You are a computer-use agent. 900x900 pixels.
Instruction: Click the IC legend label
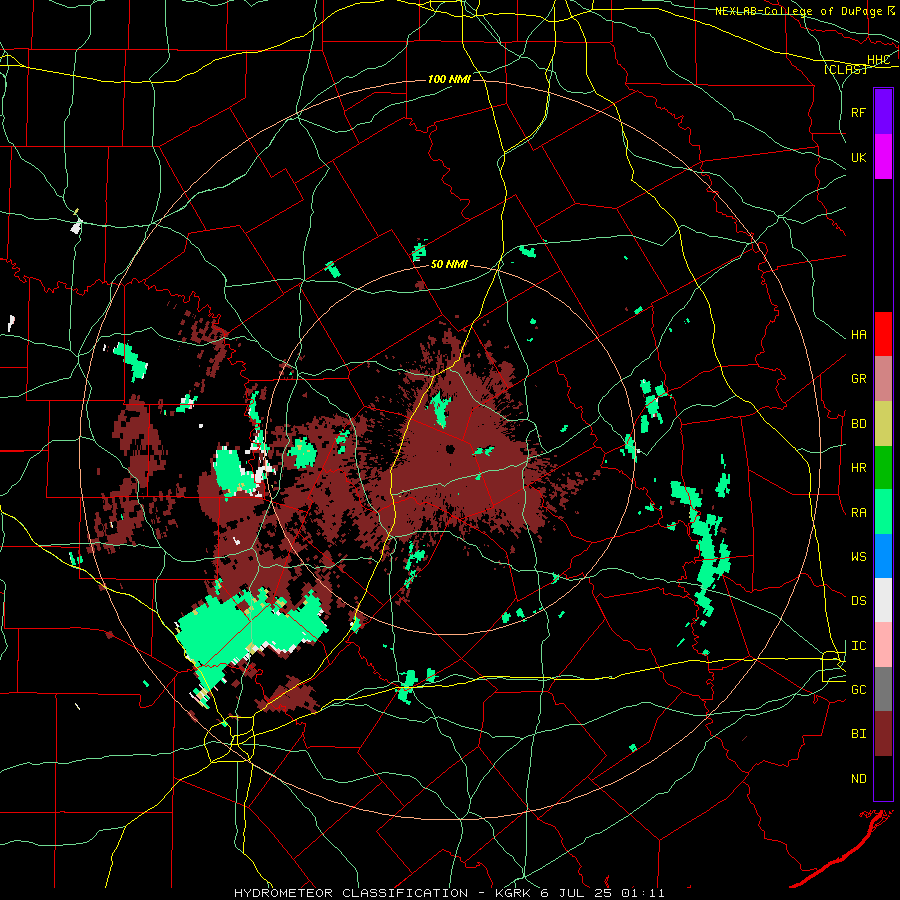tap(858, 646)
